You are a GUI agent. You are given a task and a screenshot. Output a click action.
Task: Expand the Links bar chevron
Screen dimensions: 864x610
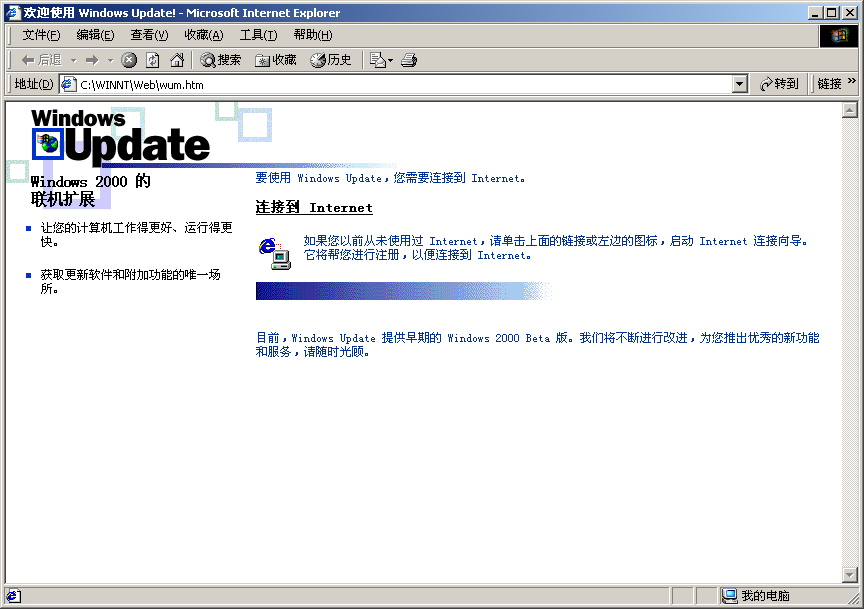click(x=852, y=81)
